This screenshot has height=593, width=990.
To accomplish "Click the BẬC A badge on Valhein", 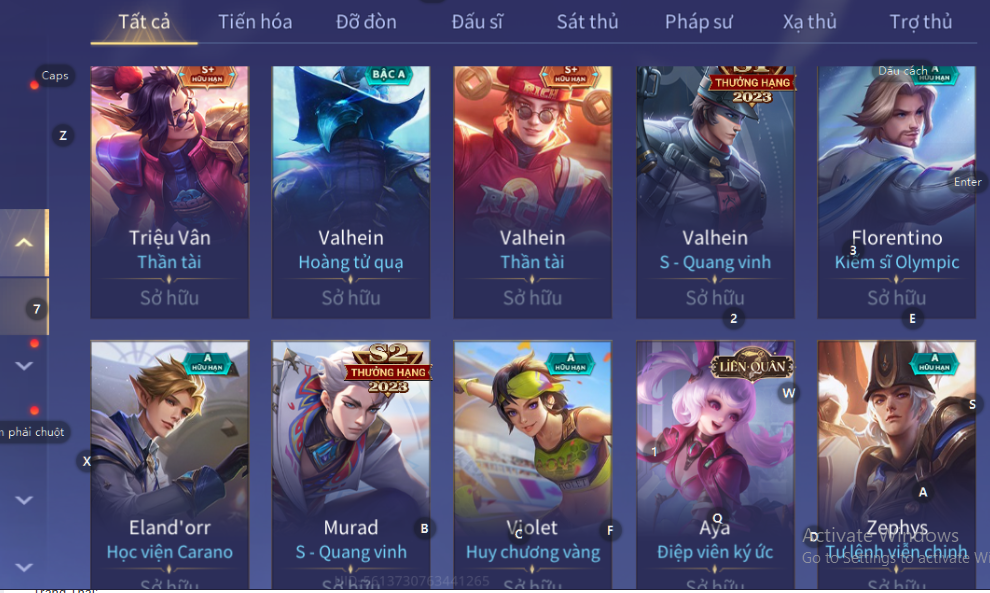I will 389,75.
